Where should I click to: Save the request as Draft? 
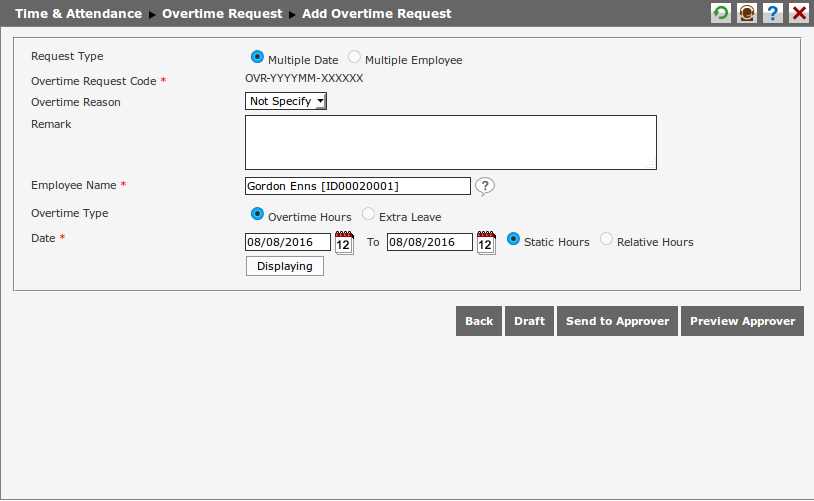pyautogui.click(x=529, y=321)
